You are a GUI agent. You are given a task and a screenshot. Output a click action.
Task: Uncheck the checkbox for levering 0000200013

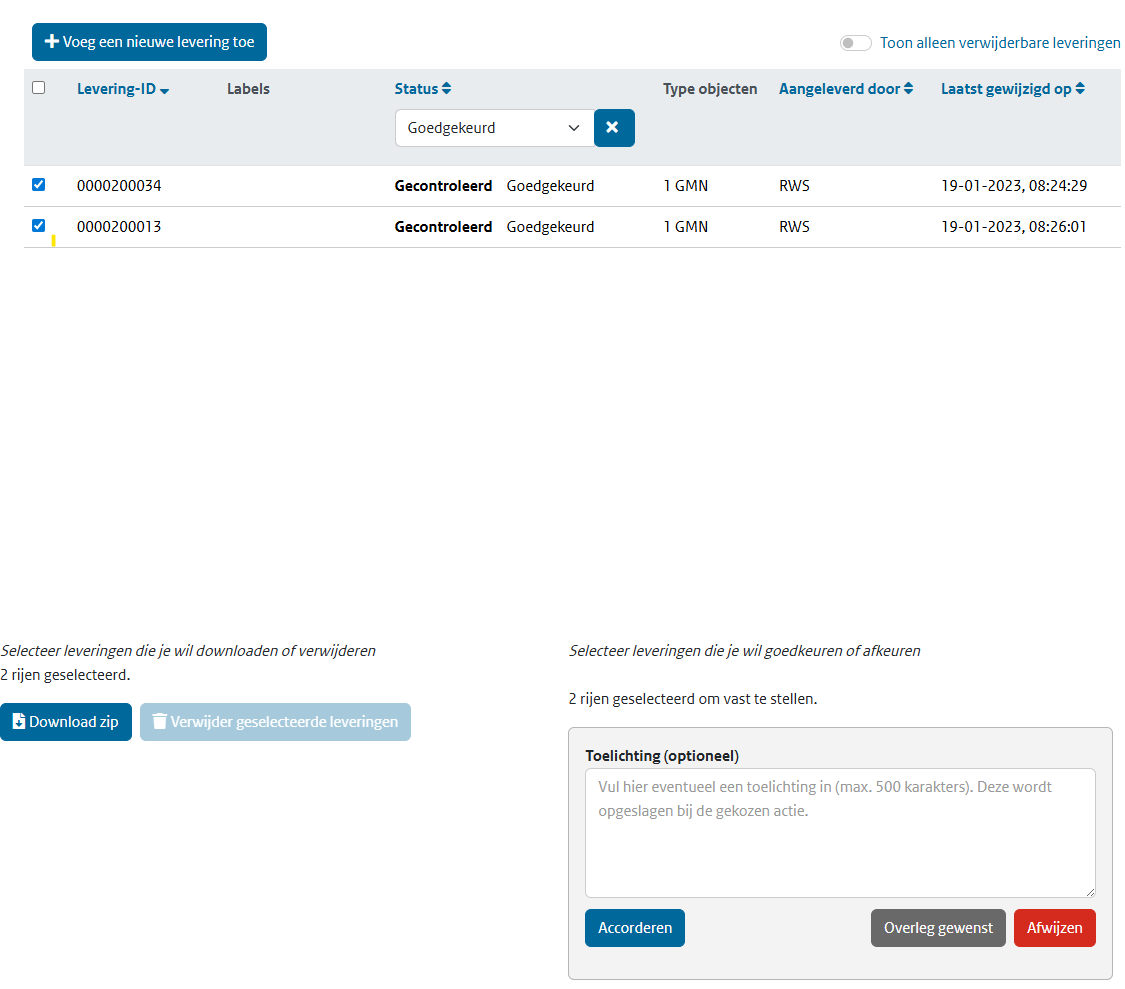point(39,226)
